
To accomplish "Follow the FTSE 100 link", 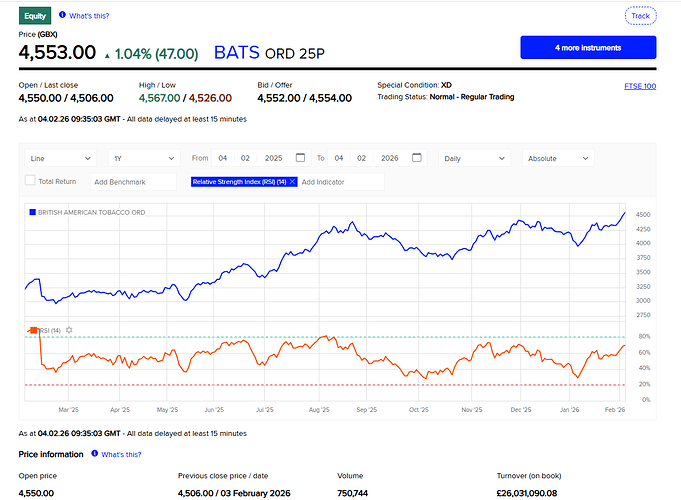I will 639,86.
